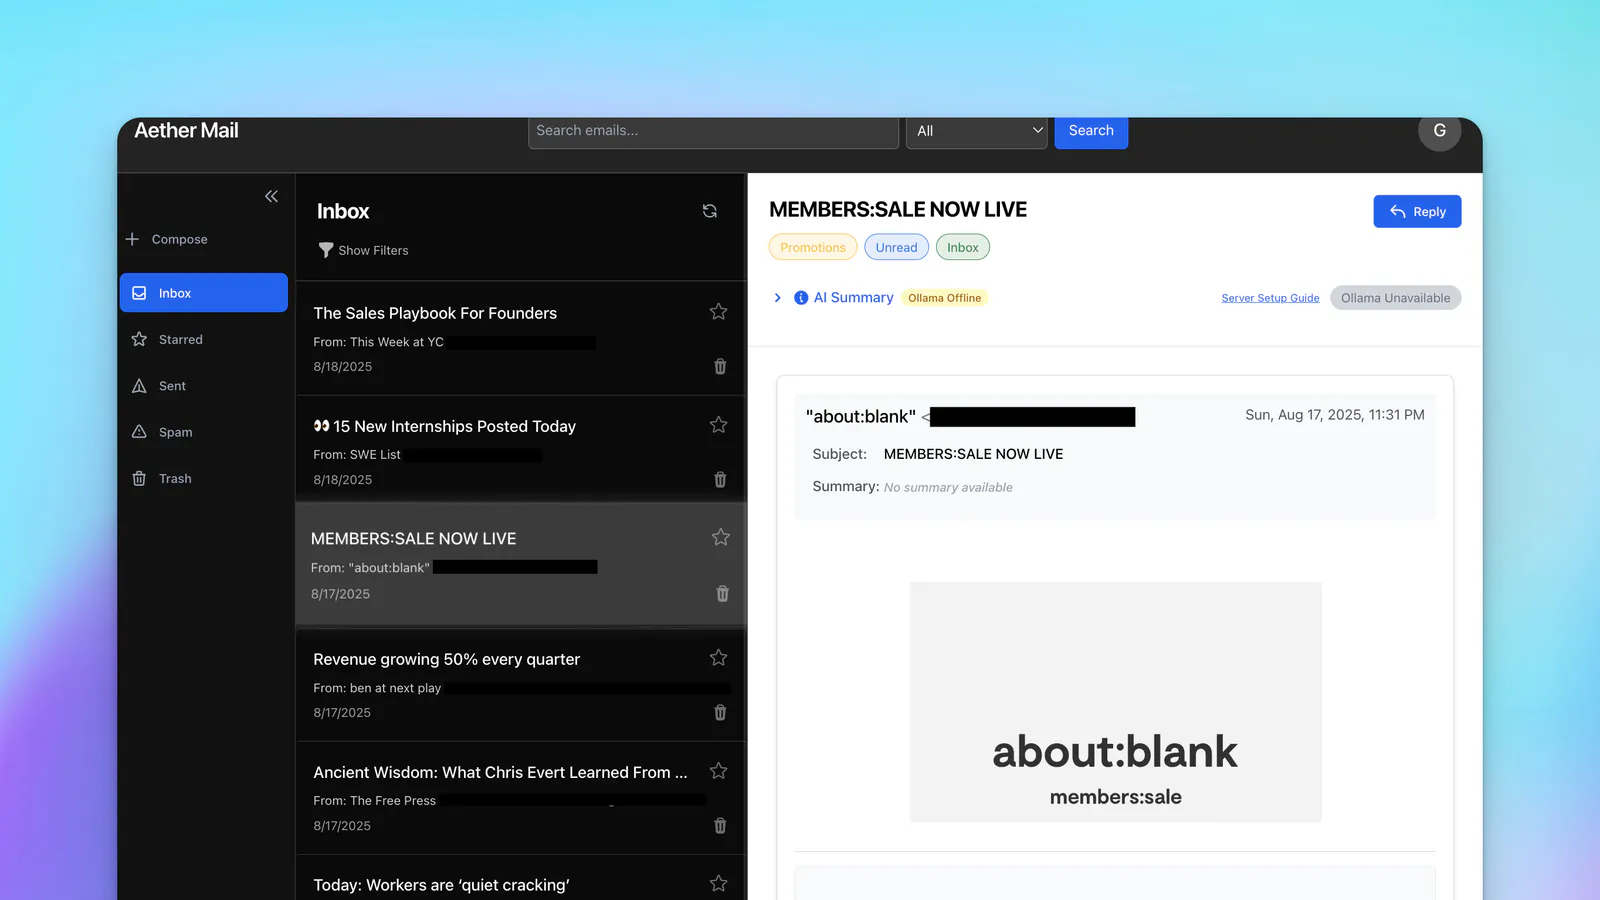The image size is (1600, 900).
Task: Click the Ollama Unavailable button
Action: pos(1395,298)
